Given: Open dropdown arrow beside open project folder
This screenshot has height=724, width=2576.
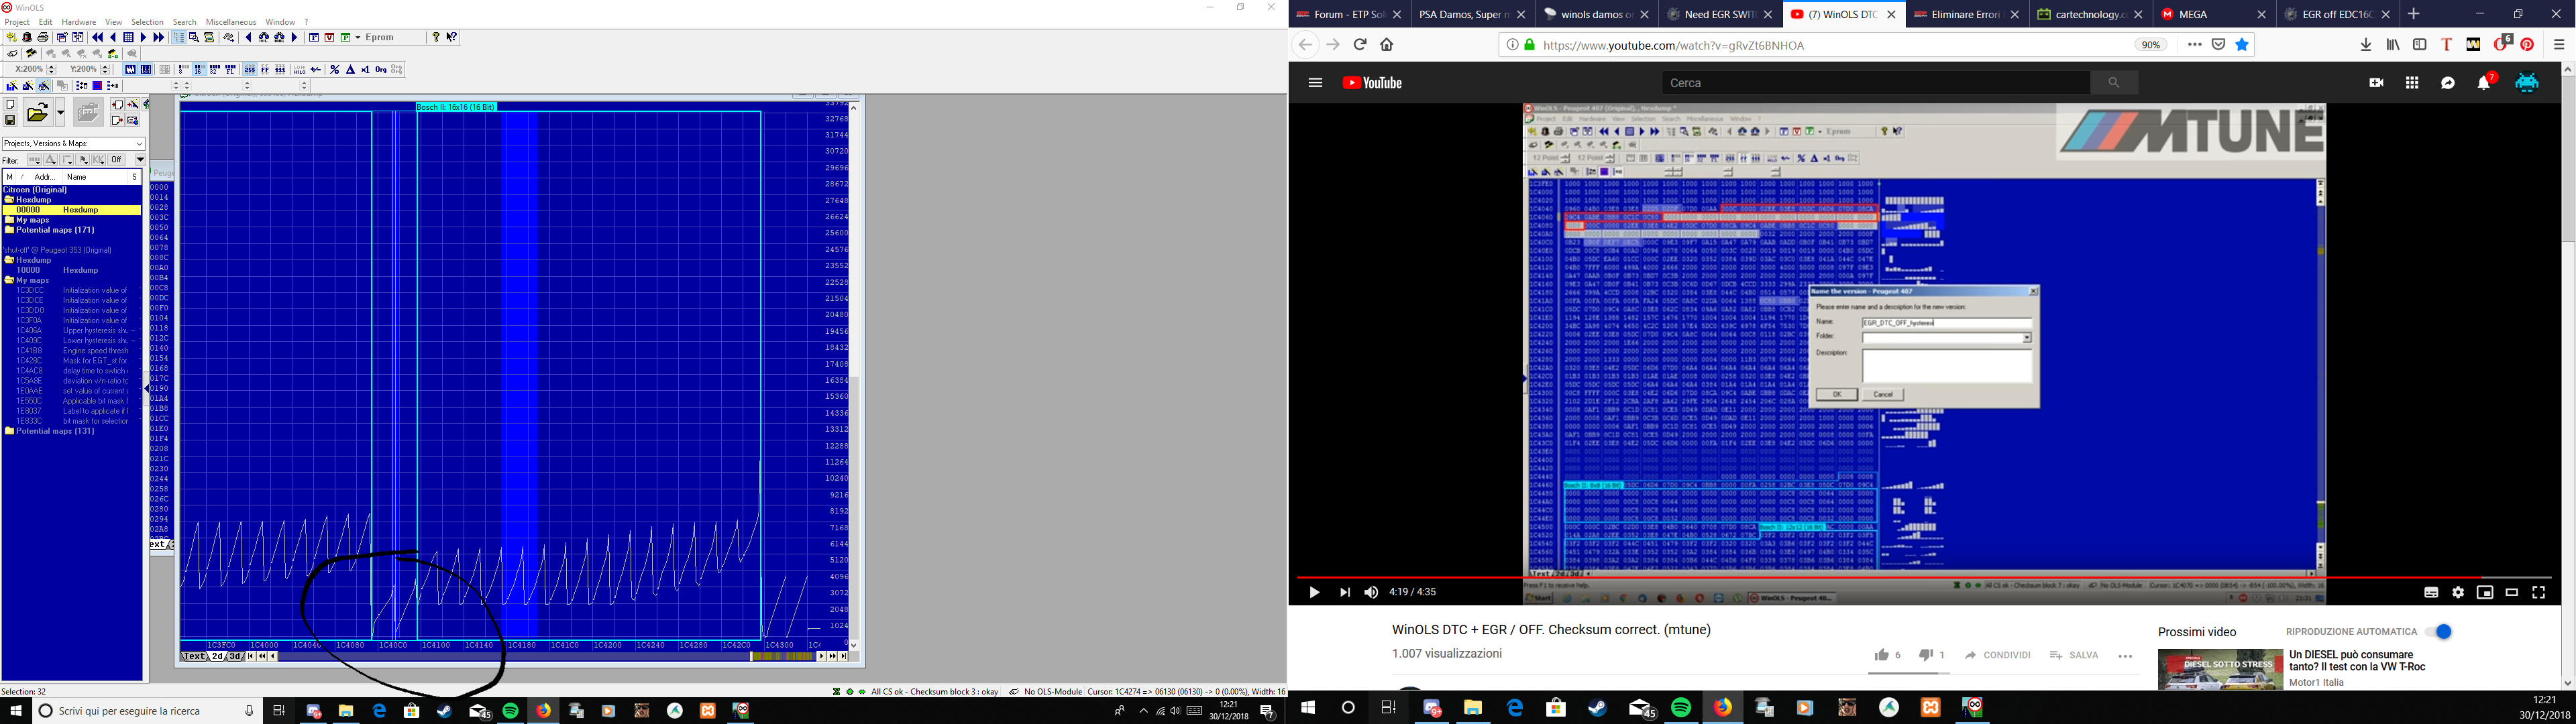Looking at the screenshot, I should coord(60,113).
